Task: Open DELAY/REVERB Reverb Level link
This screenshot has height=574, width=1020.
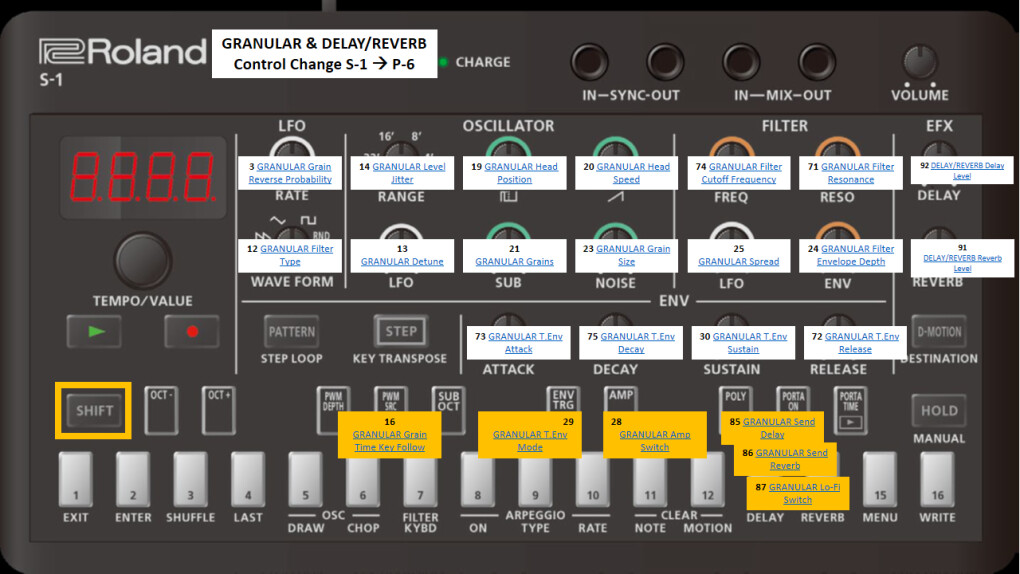Action: [x=962, y=263]
